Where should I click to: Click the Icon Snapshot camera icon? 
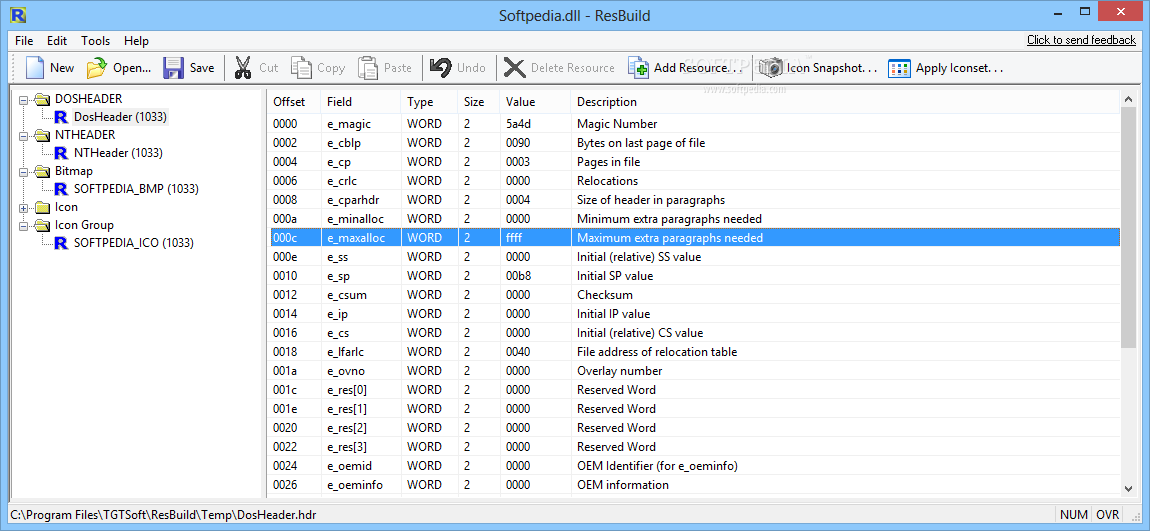click(771, 68)
